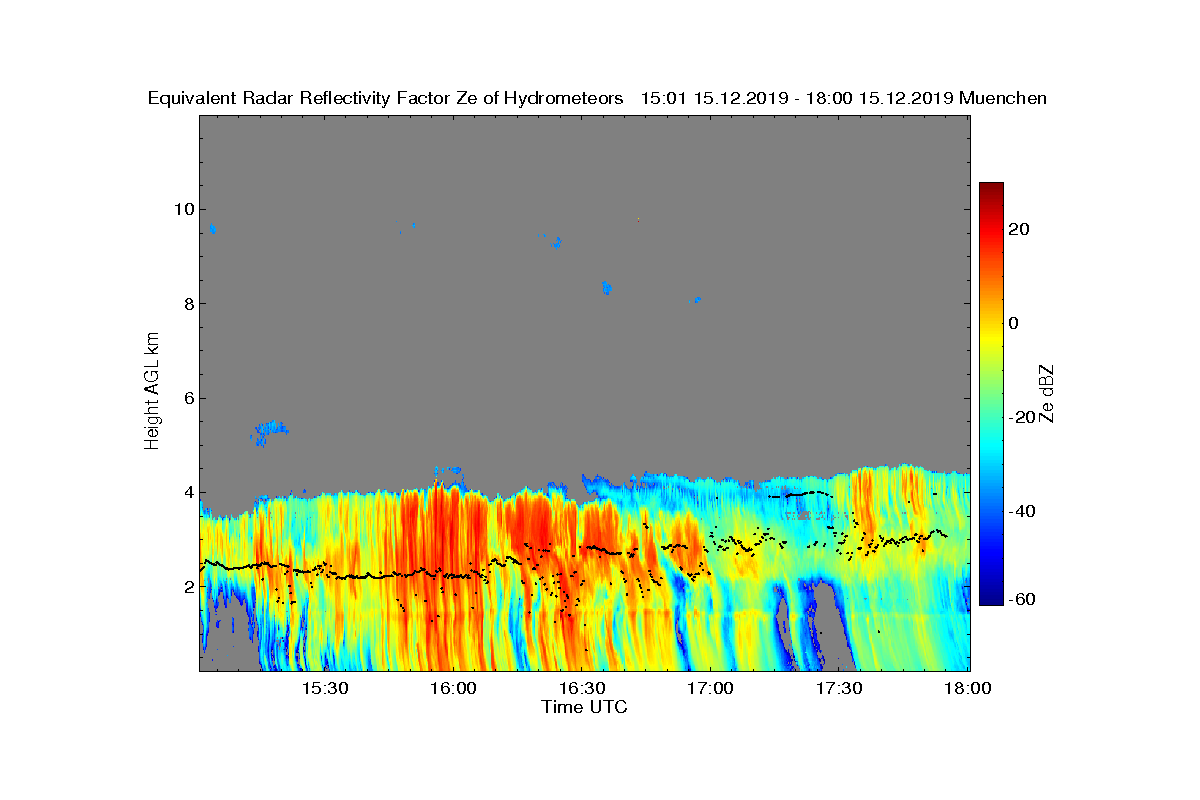Click the plot title text 'Equivalent Radar Reflectivity Factor'
The image size is (1200, 800).
[298, 98]
